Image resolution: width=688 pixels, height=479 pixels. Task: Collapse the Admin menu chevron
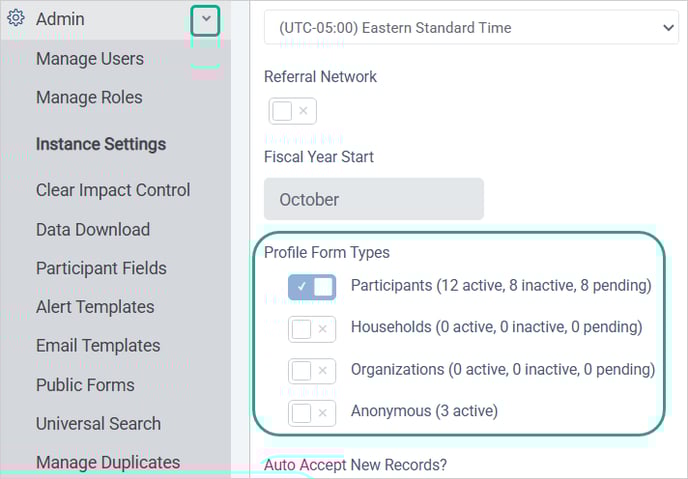(x=205, y=20)
